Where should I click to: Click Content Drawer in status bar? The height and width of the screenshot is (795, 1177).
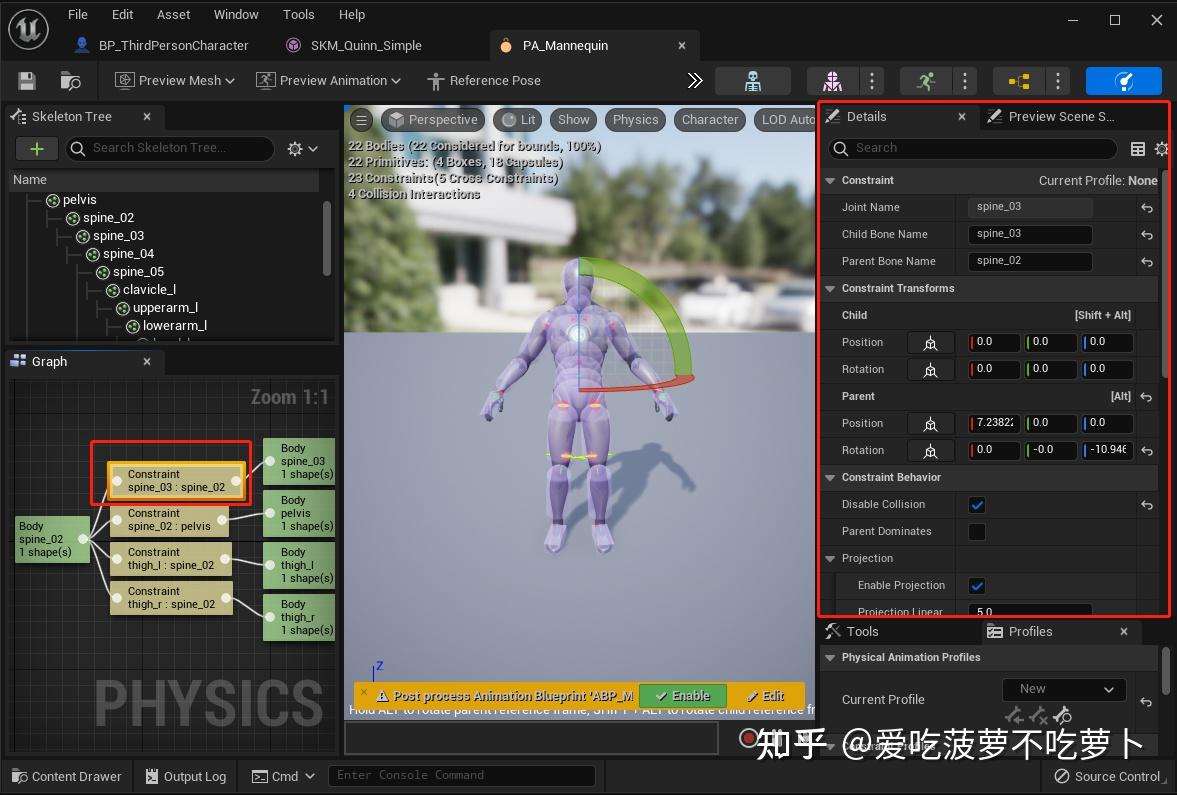pyautogui.click(x=66, y=776)
